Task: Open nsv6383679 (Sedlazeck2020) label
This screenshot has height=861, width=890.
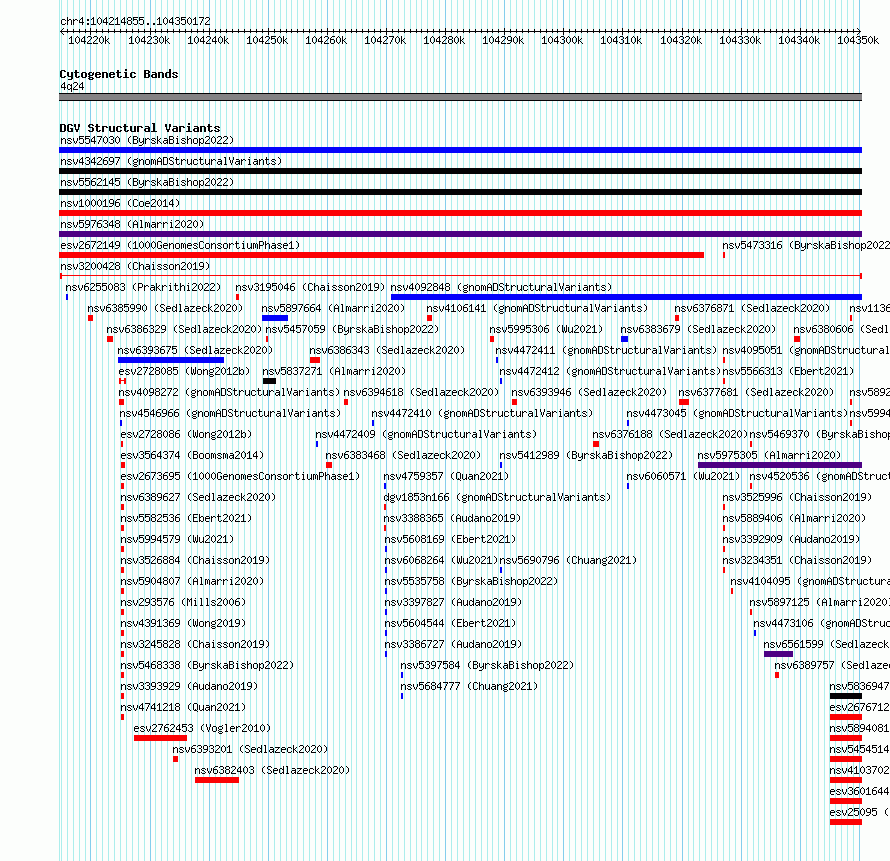Action: click(x=698, y=329)
